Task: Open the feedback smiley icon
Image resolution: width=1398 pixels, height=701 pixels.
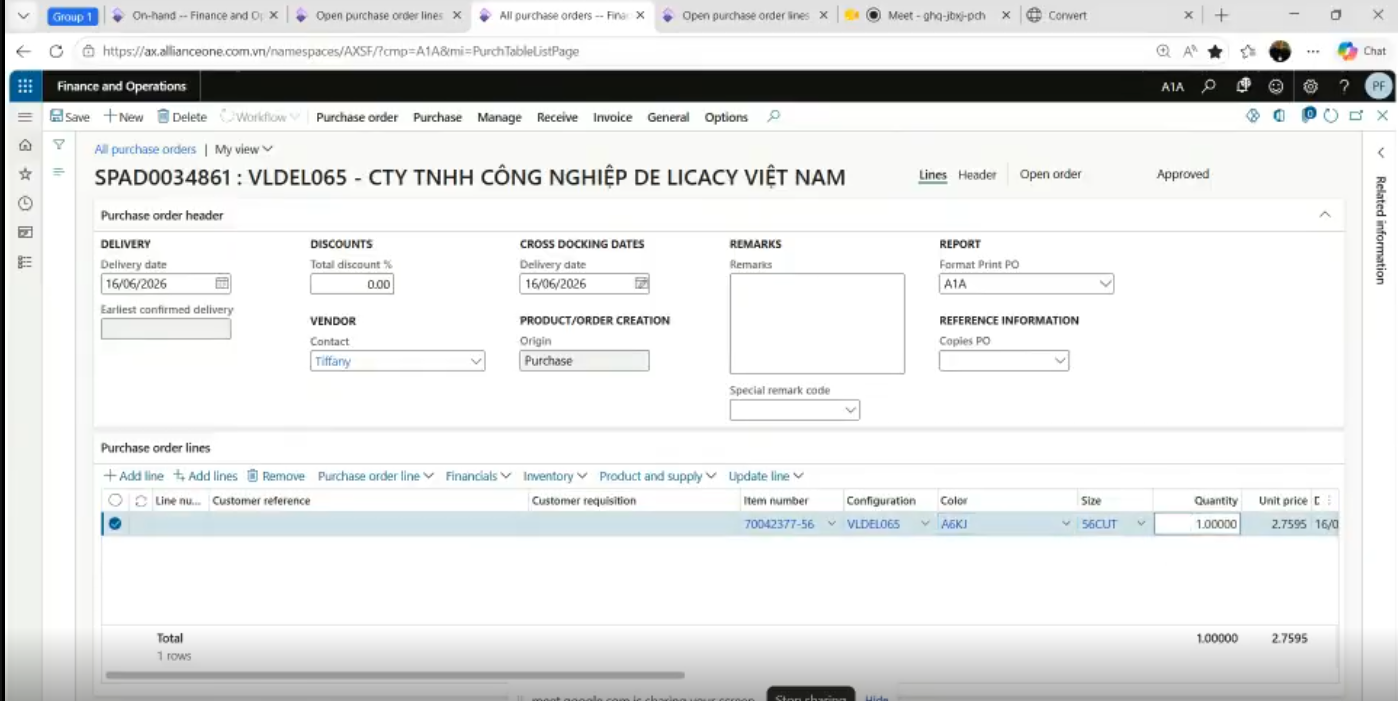Action: pyautogui.click(x=1276, y=87)
